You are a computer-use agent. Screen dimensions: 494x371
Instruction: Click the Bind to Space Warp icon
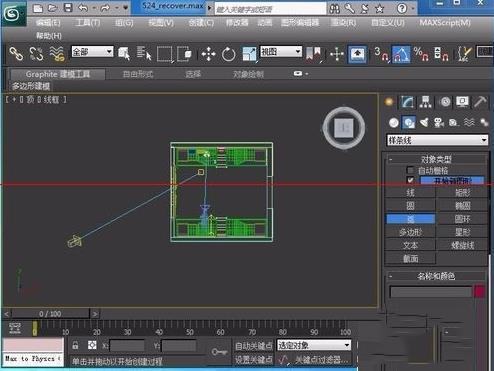57,54
